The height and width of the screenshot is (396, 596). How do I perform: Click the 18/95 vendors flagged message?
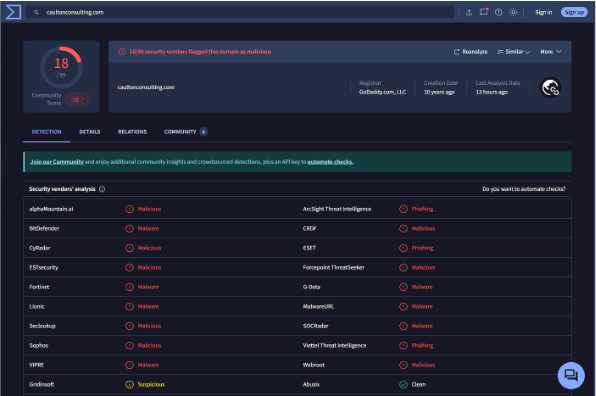(x=200, y=52)
